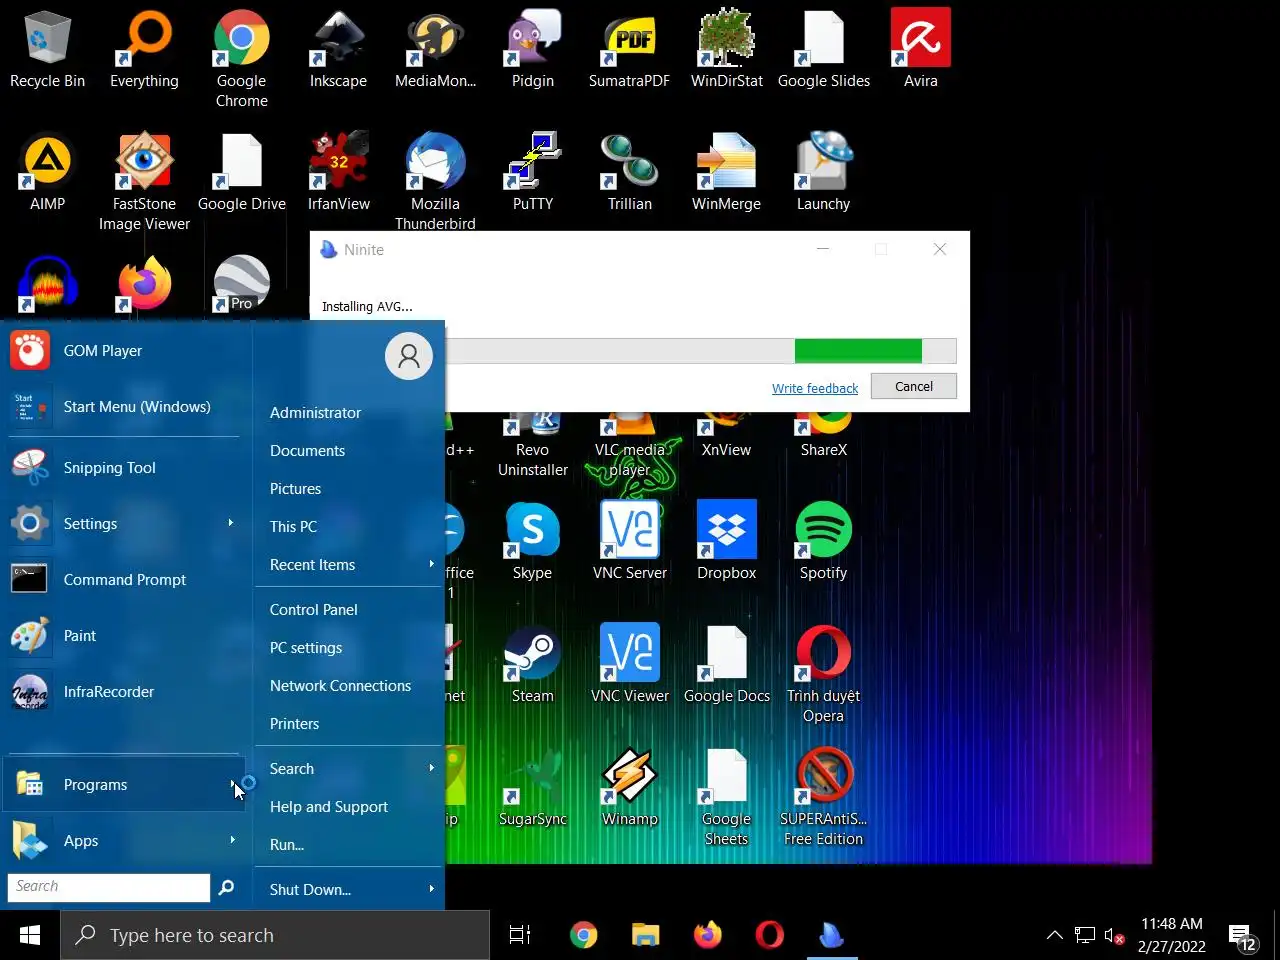Open the Windows Start button on taskbar
1280x960 pixels.
coord(30,936)
